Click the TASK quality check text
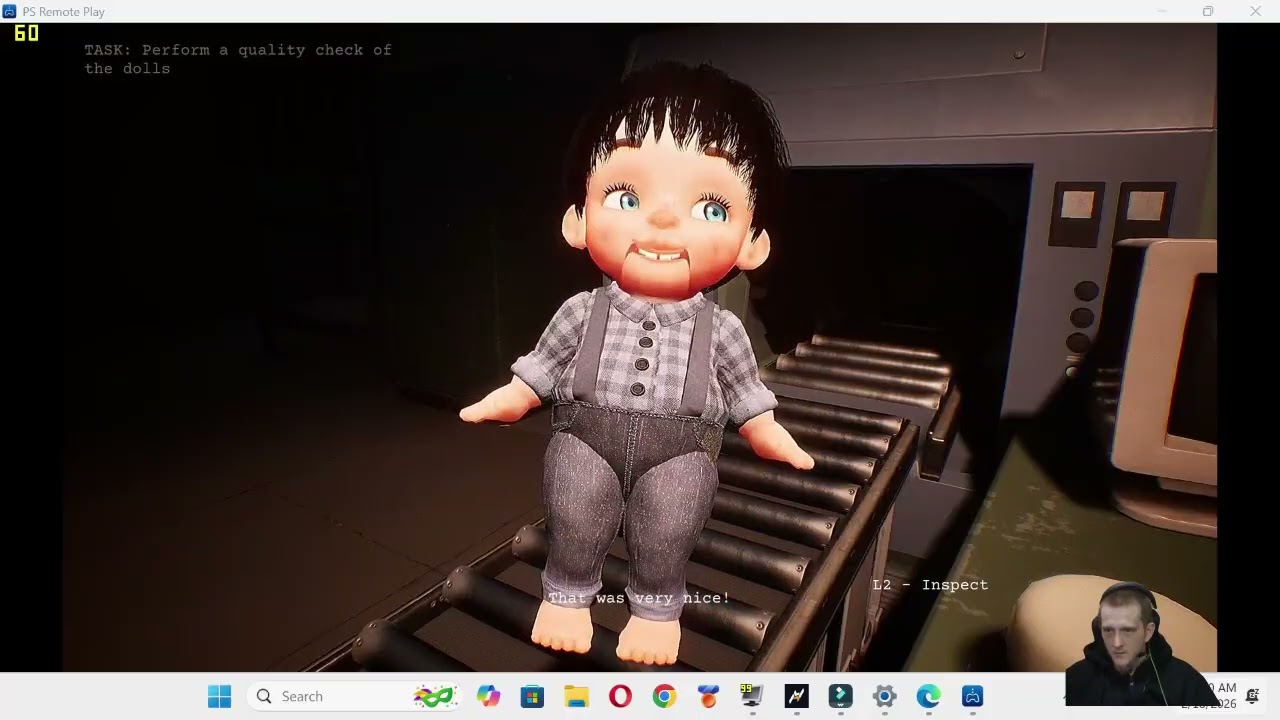The height and width of the screenshot is (720, 1280). pyautogui.click(x=238, y=59)
